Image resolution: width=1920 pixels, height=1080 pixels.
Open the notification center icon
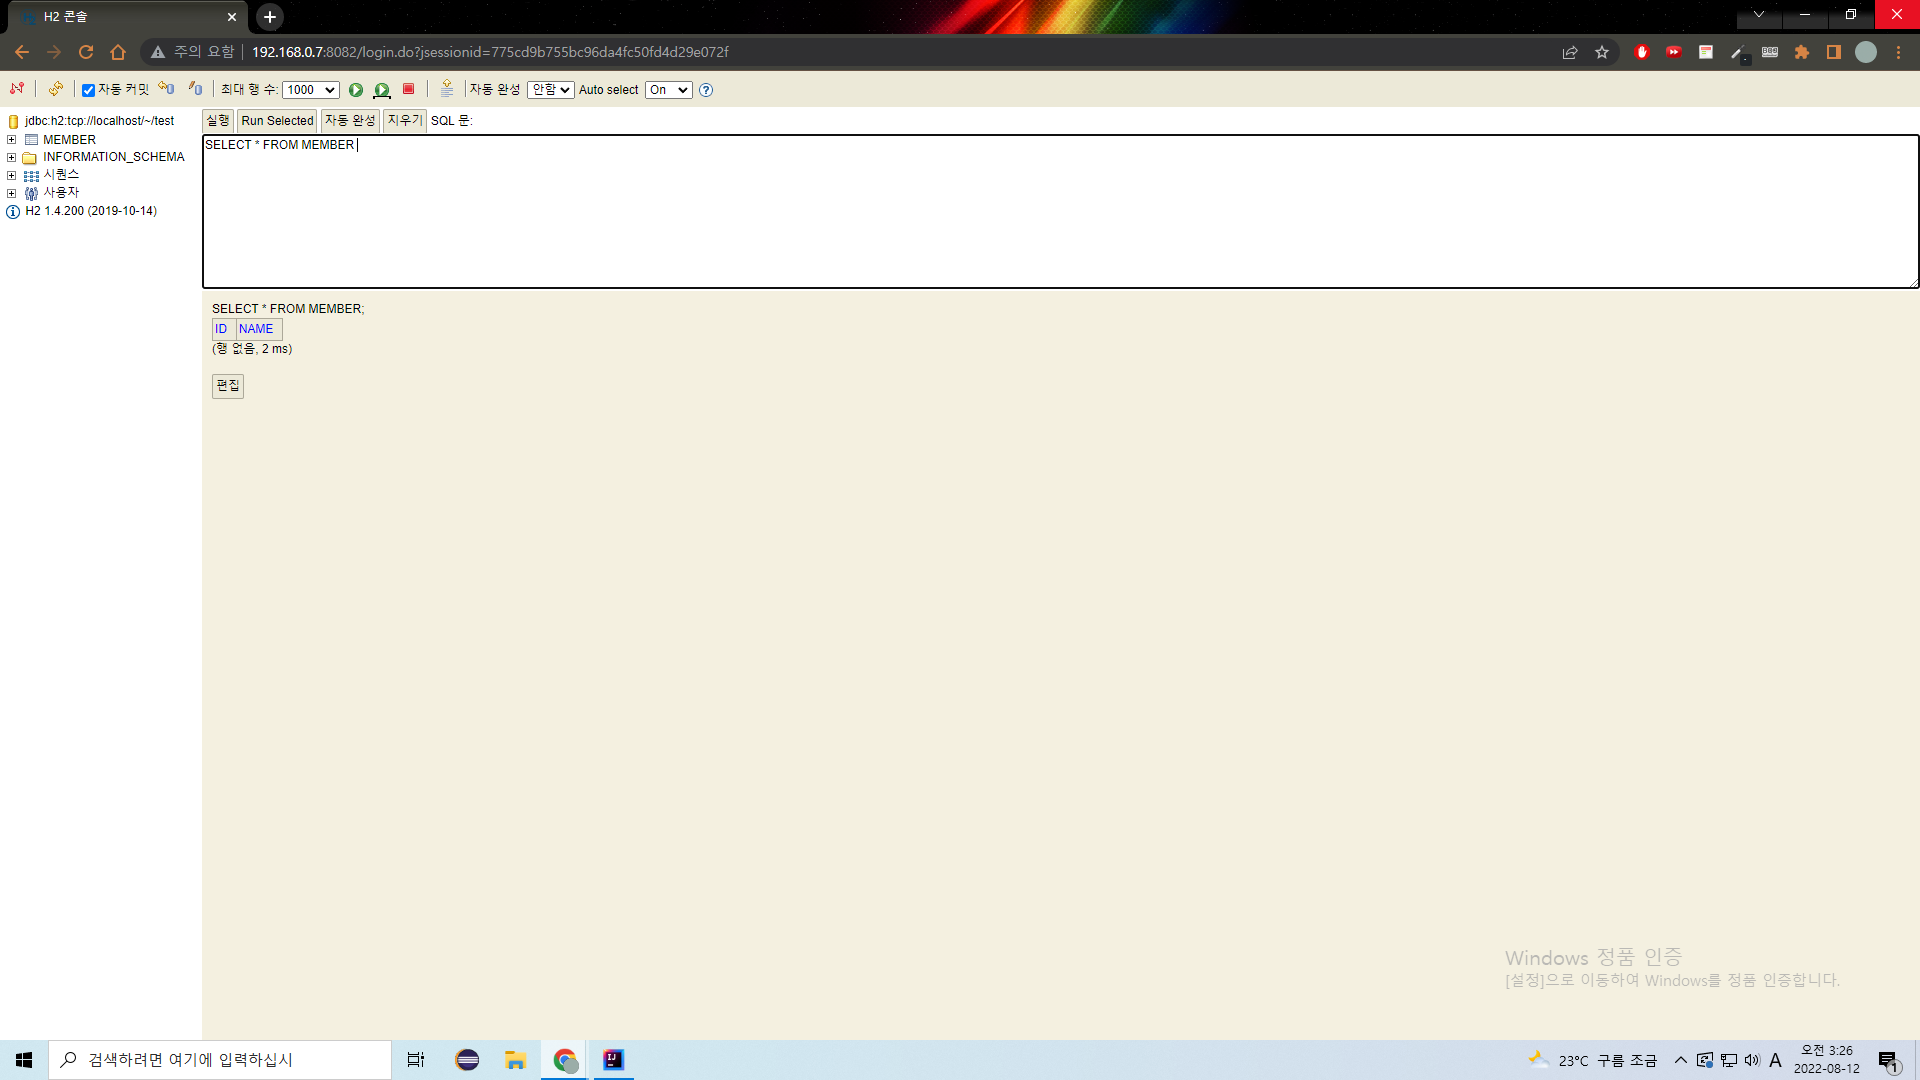tap(1888, 1060)
